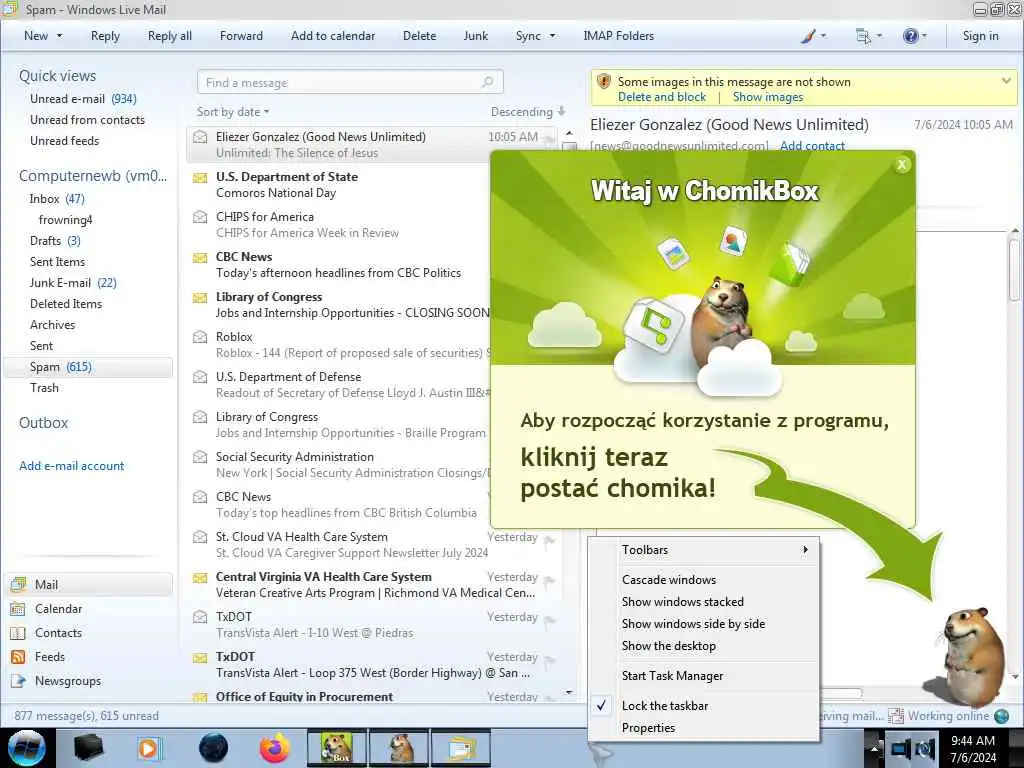Open Windows Media Player taskbar icon
This screenshot has width=1024, height=768.
click(x=149, y=748)
